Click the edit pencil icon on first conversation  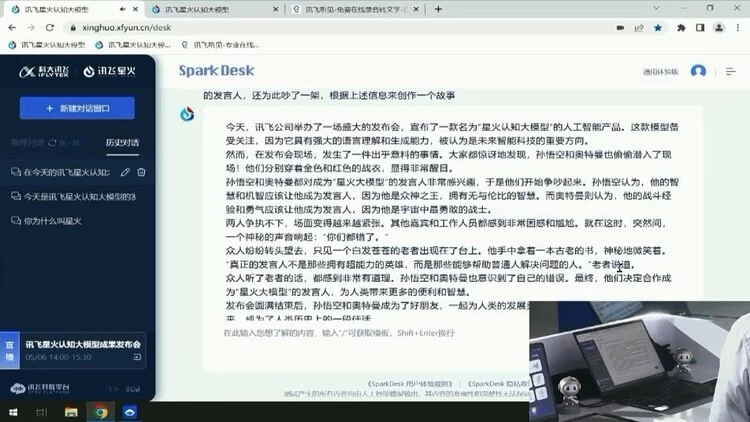click(125, 172)
